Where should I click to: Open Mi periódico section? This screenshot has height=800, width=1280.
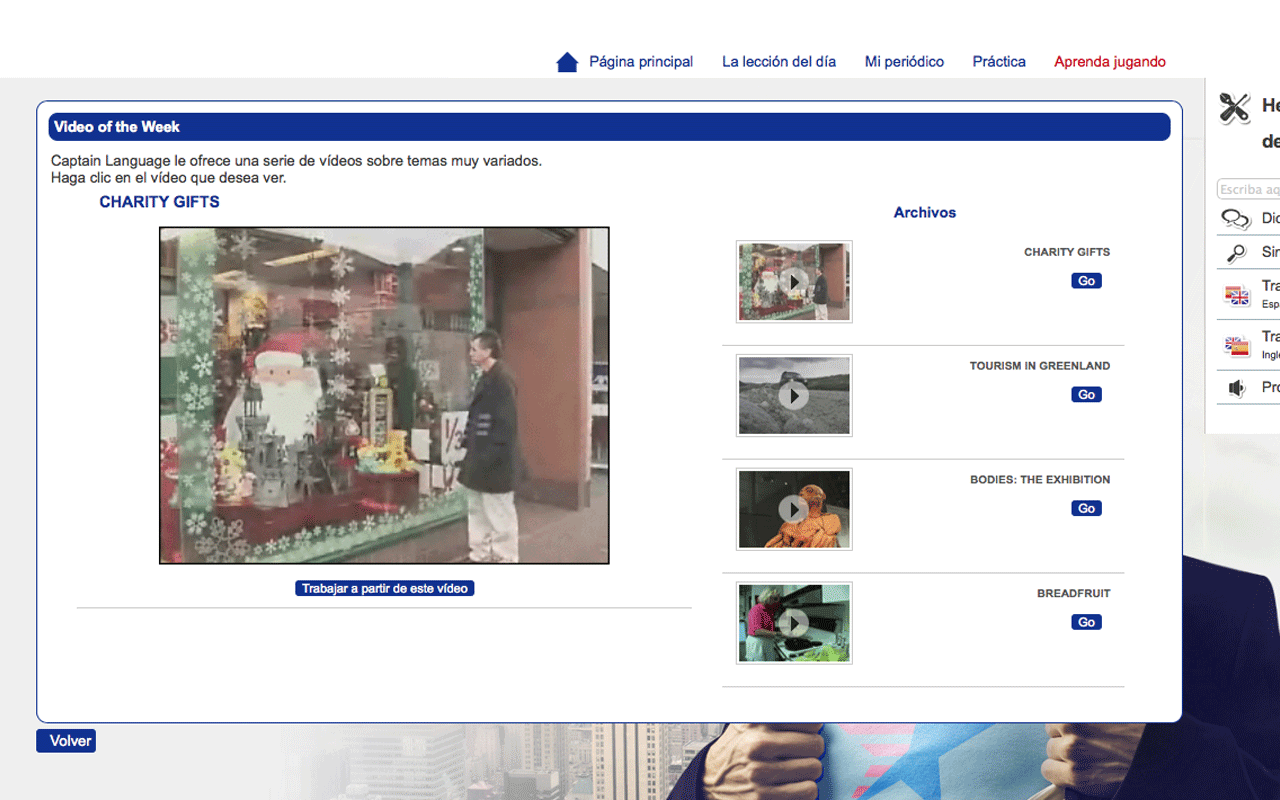[x=904, y=62]
